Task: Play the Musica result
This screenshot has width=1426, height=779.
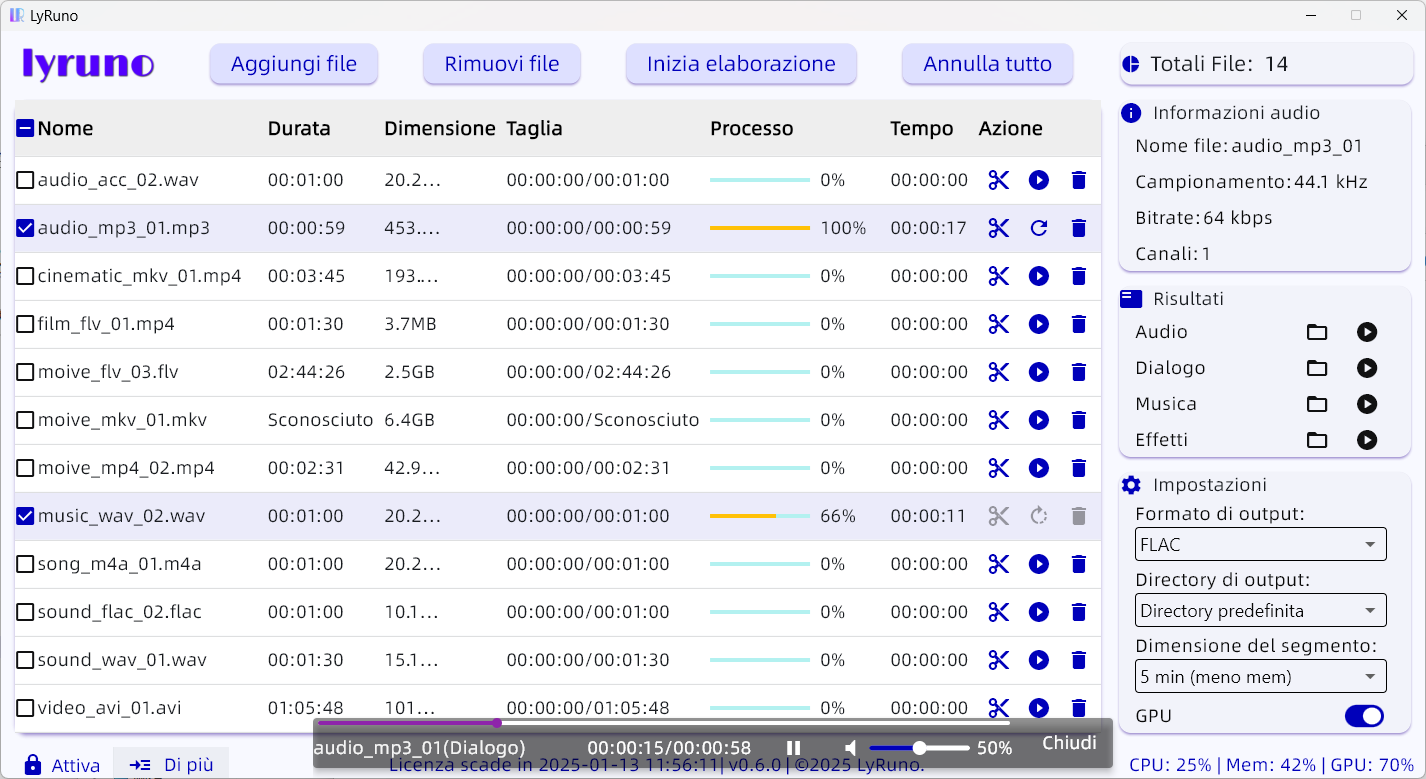Action: pyautogui.click(x=1366, y=404)
